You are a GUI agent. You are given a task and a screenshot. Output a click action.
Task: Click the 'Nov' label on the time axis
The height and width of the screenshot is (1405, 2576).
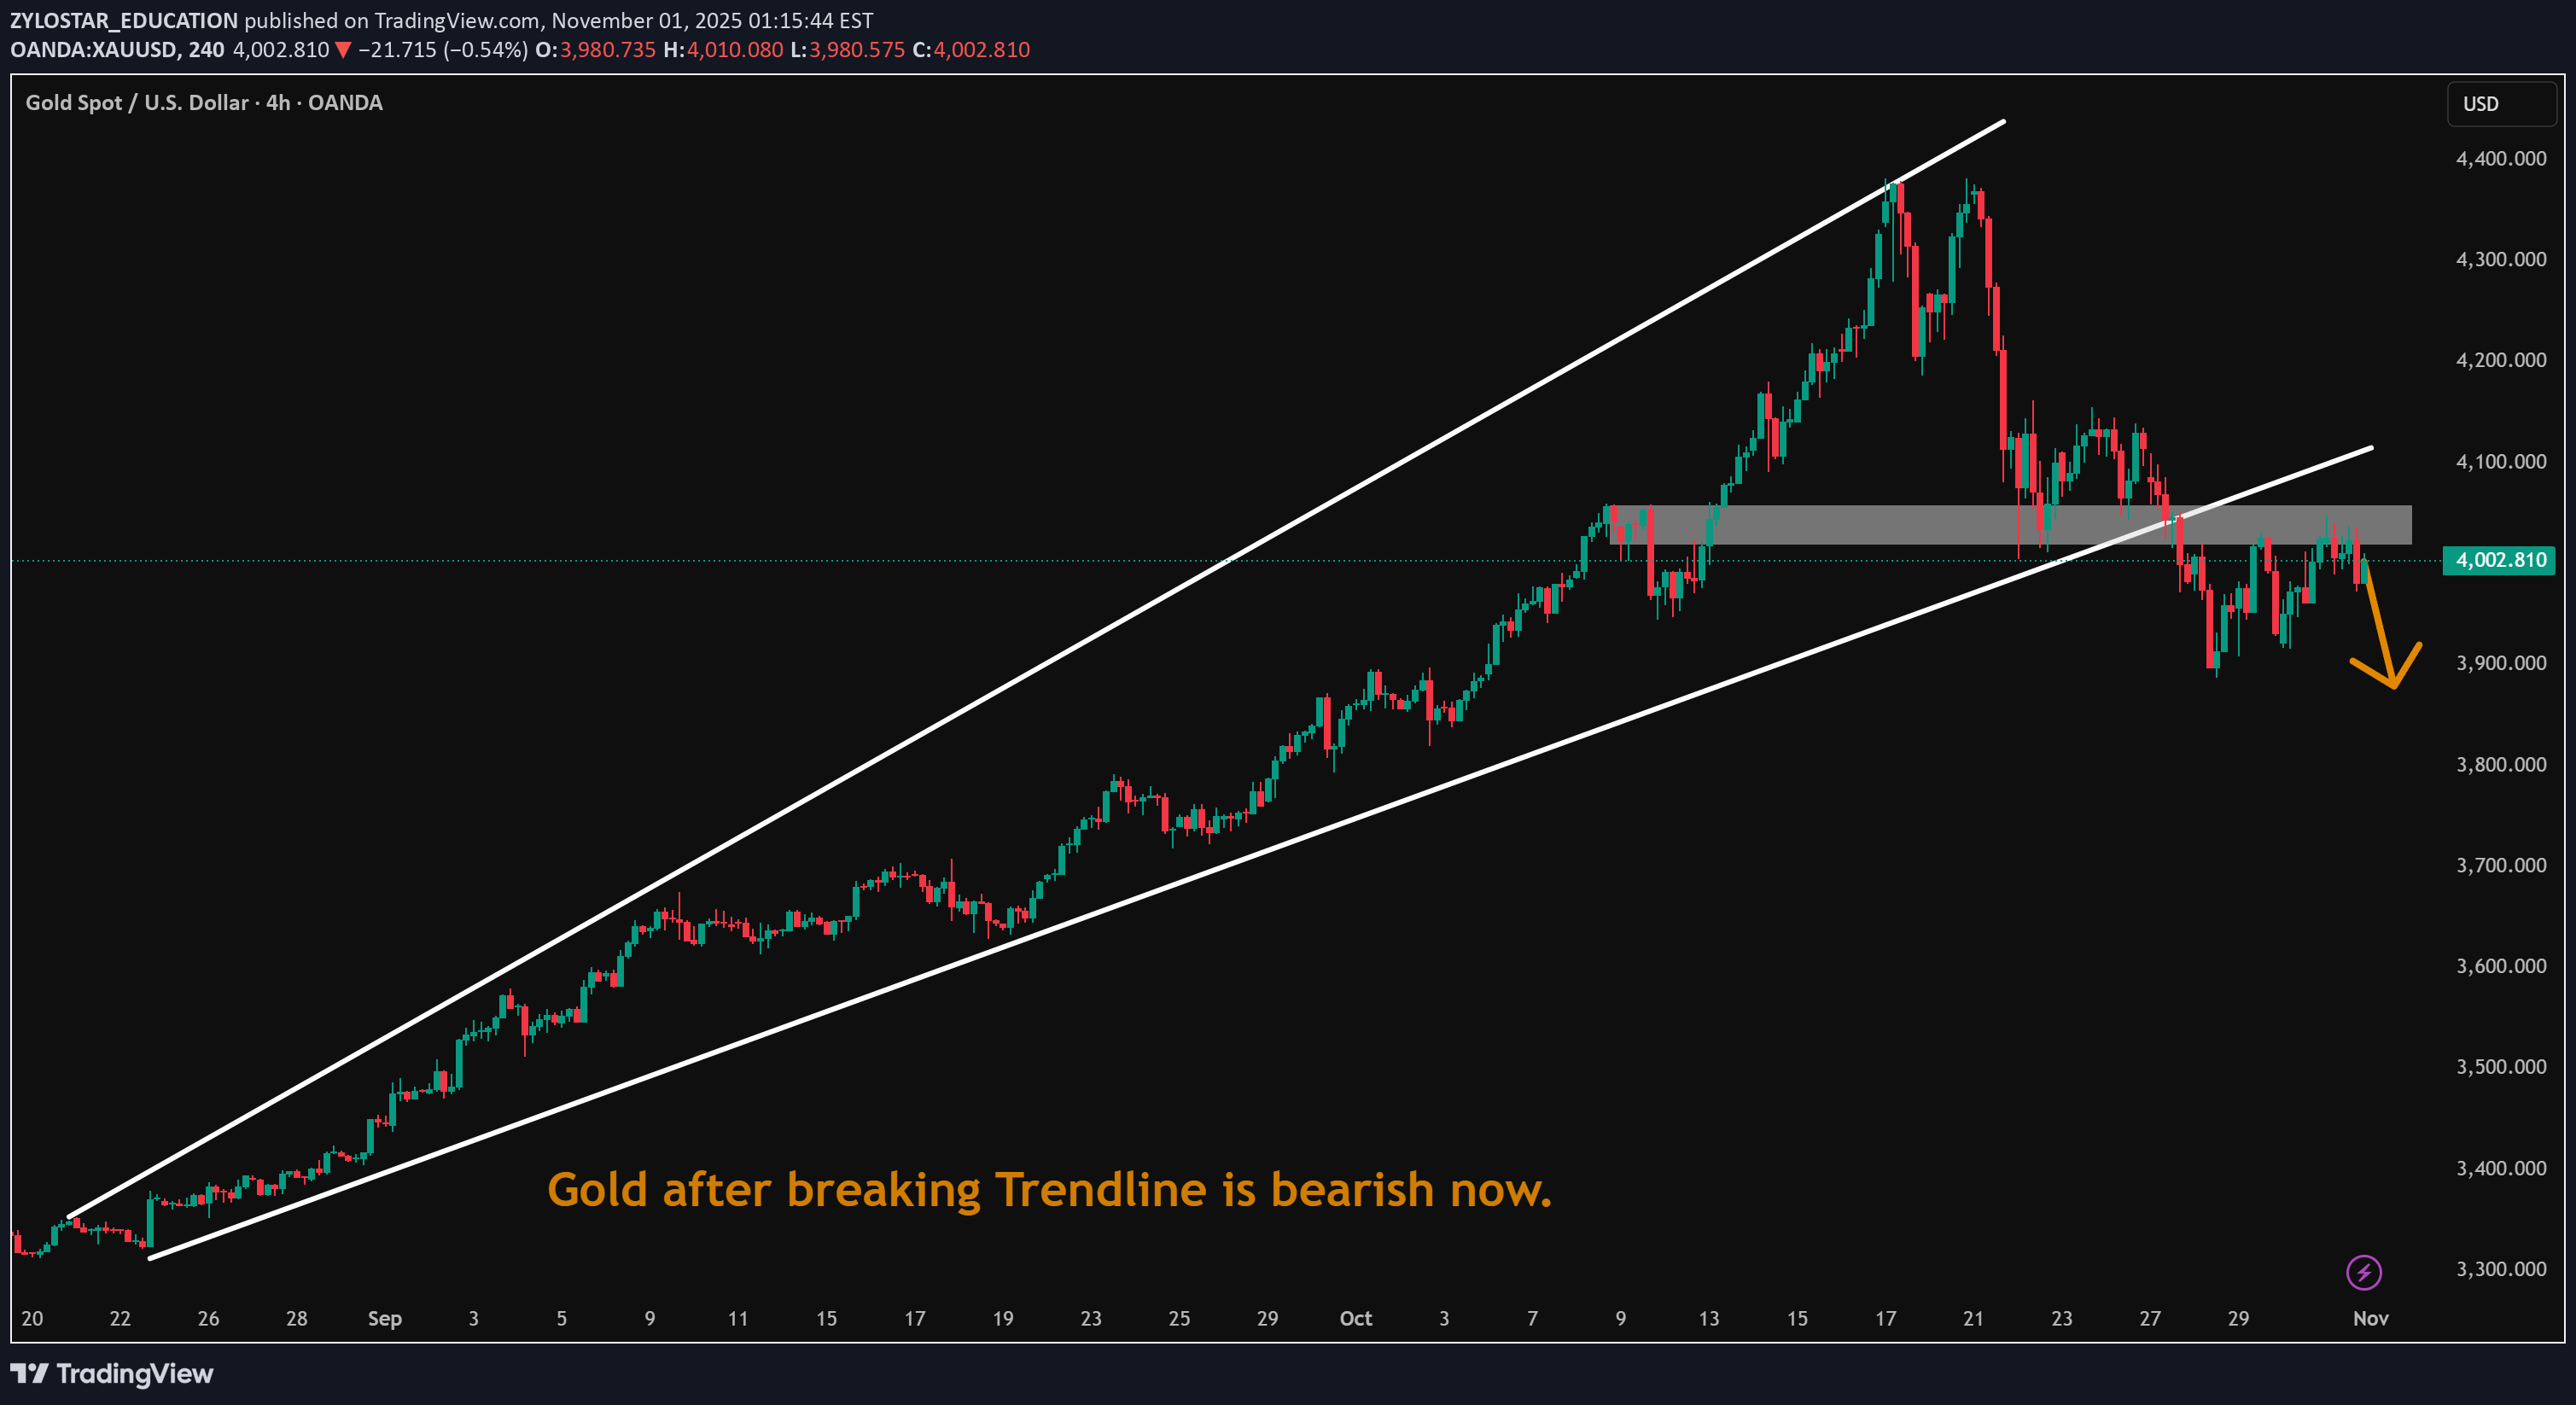tap(2370, 1318)
